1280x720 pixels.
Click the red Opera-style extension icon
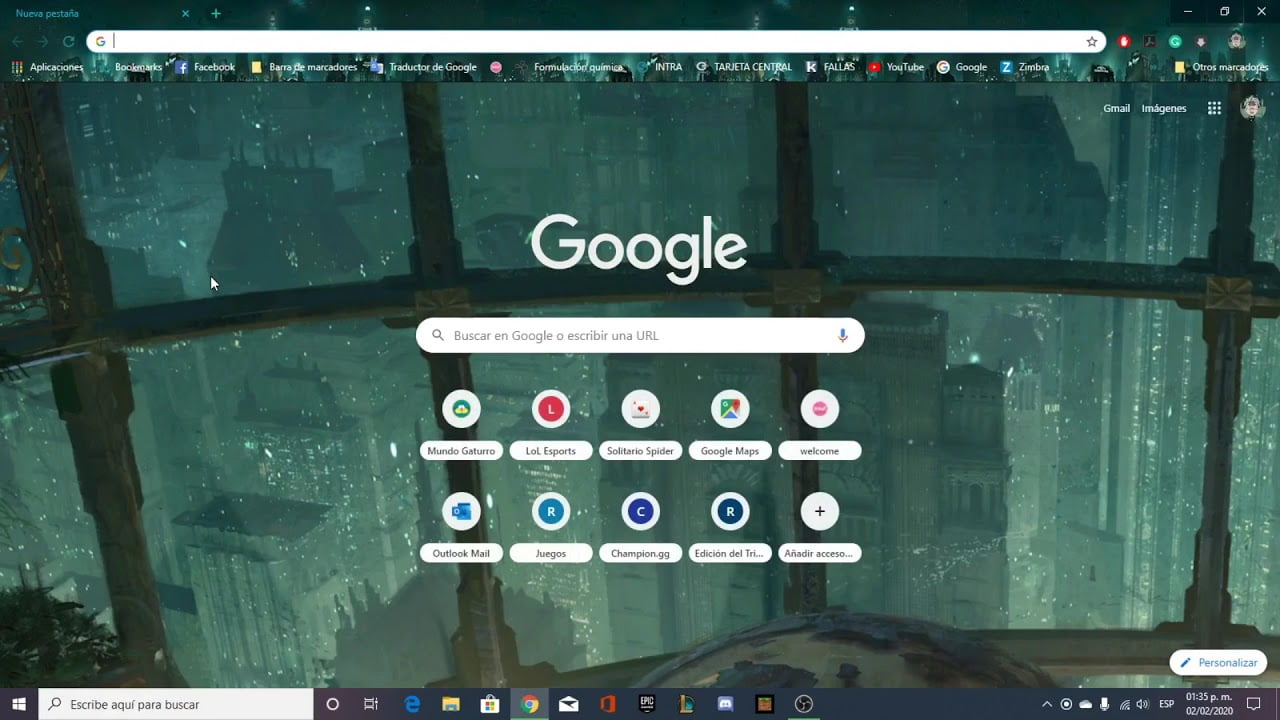[1124, 41]
